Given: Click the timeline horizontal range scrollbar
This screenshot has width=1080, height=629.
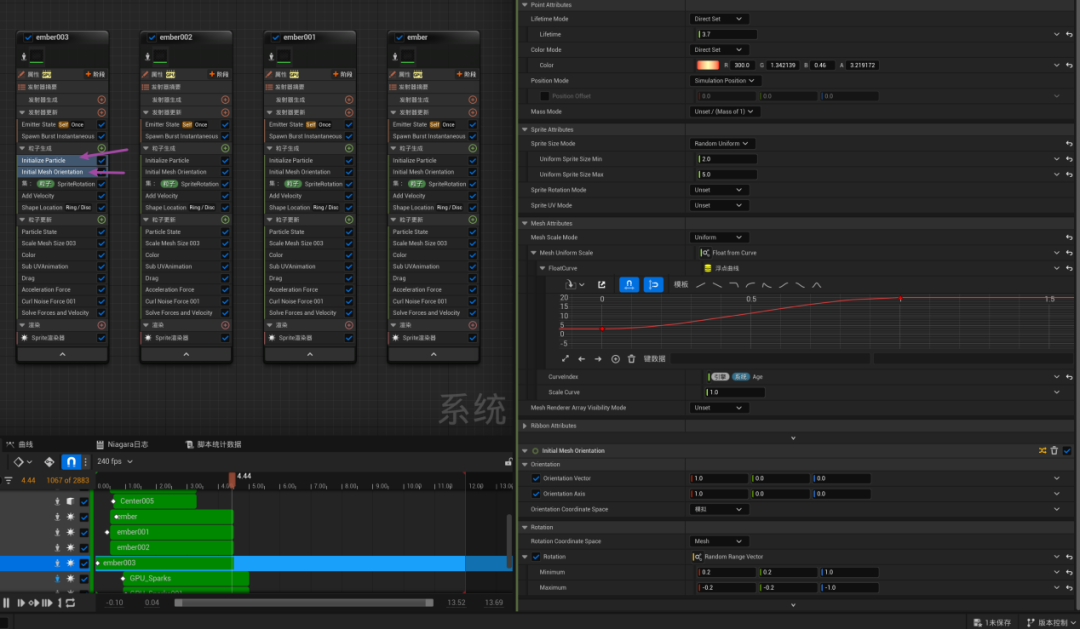Looking at the screenshot, I should 304,603.
